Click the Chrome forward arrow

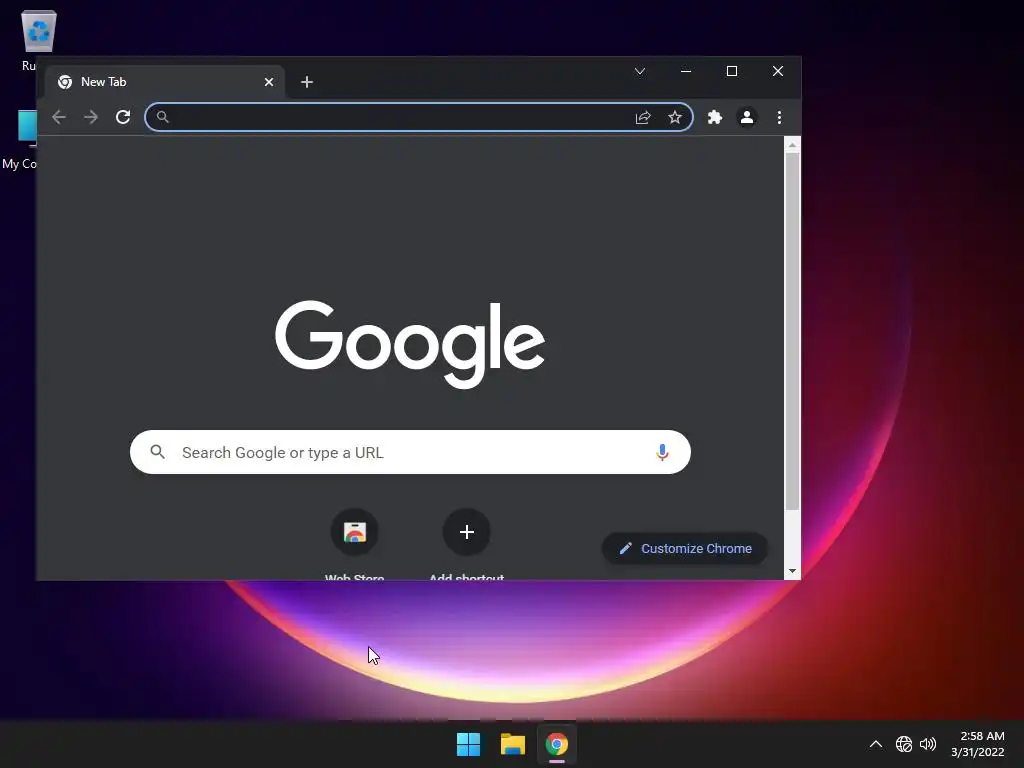pyautogui.click(x=91, y=117)
